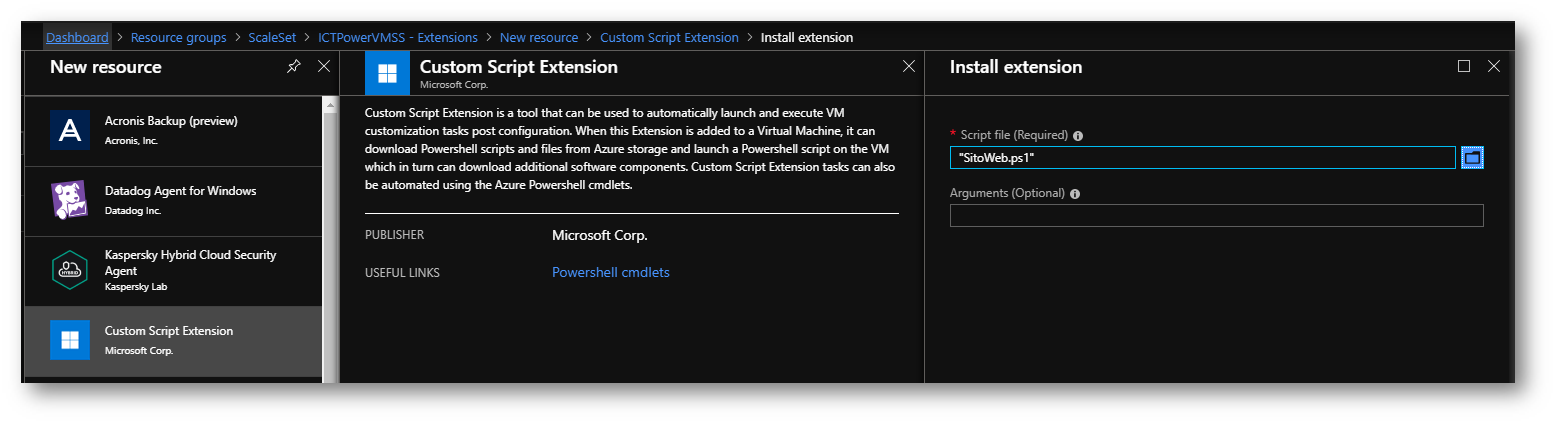Click the Kaspersky Hybrid Cloud hexagon icon
The image size is (1557, 425).
70,270
